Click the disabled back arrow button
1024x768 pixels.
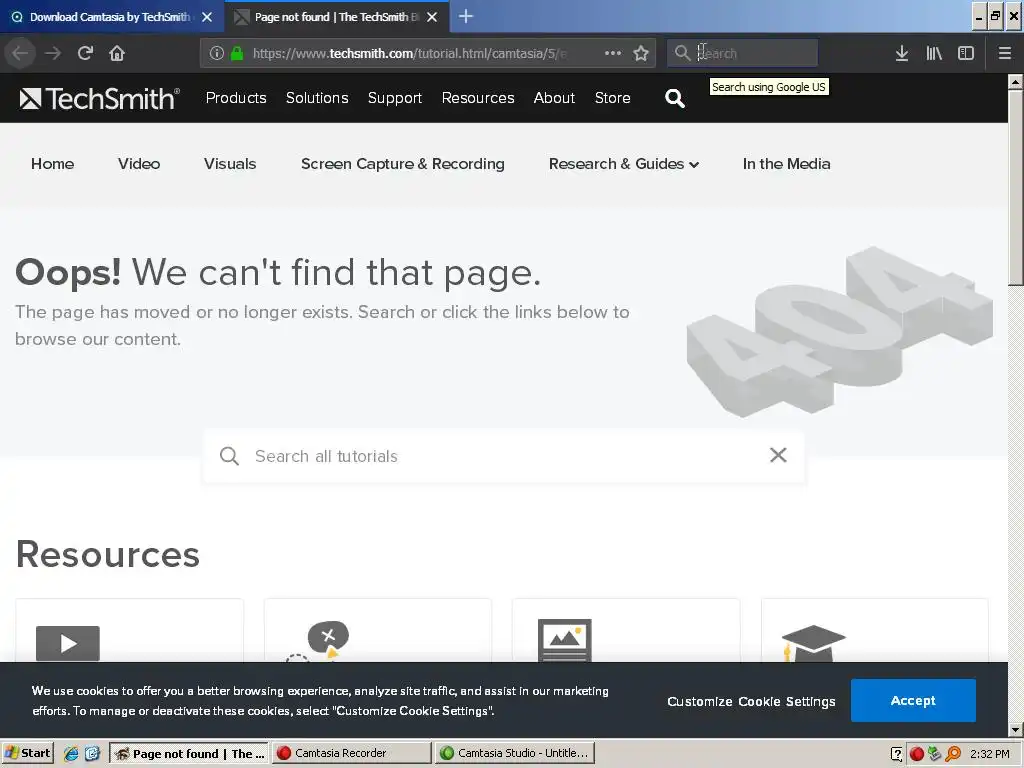pos(20,53)
